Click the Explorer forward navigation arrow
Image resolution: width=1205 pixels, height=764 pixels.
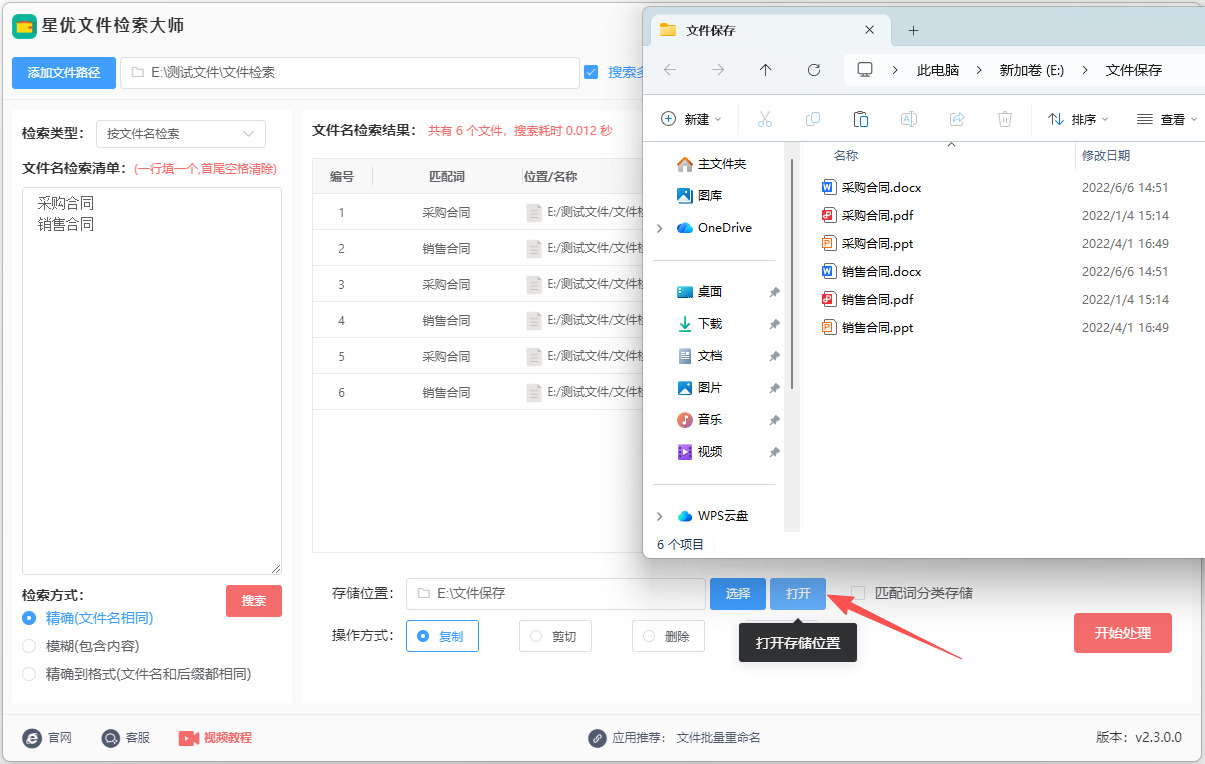point(718,70)
